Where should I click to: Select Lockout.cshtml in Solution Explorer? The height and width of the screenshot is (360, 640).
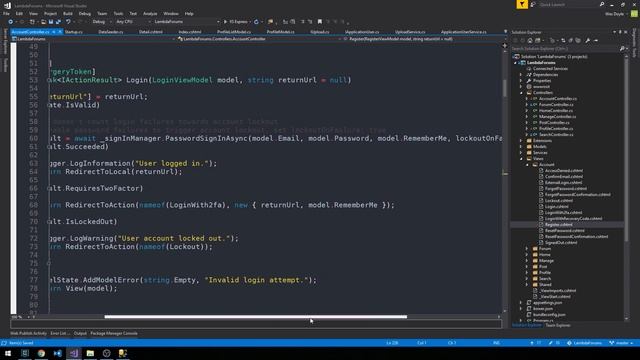tap(558, 200)
